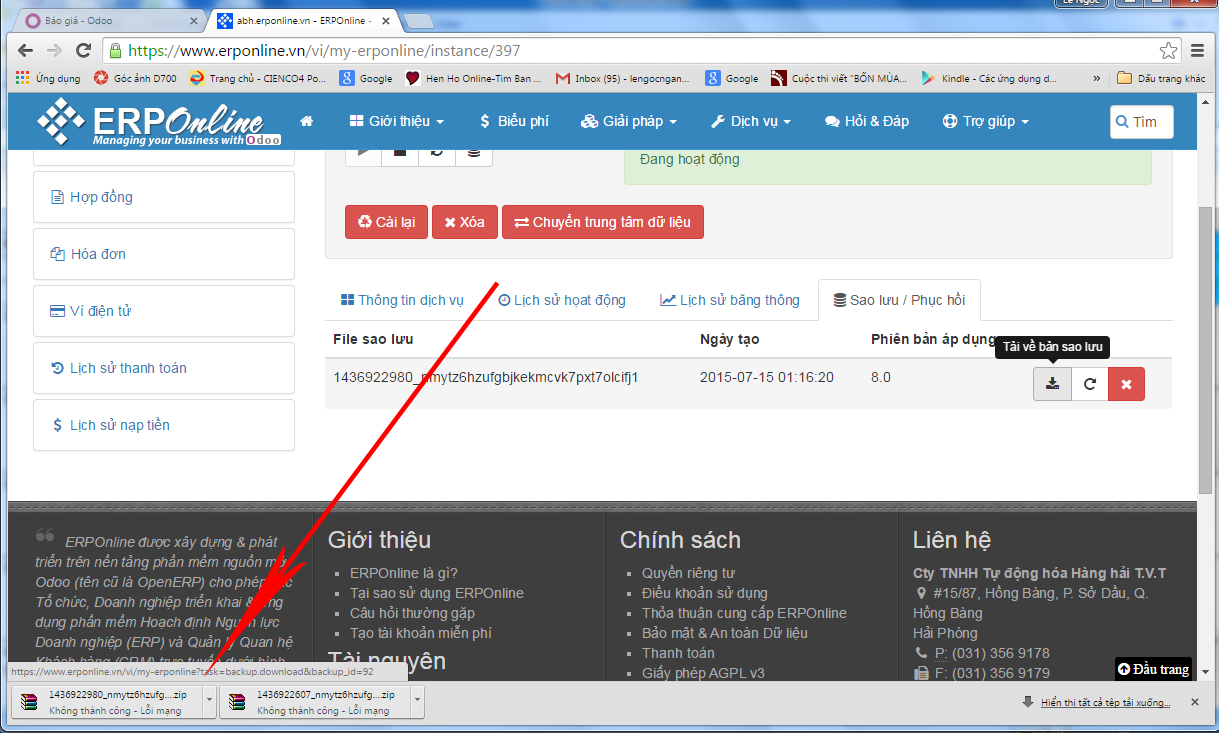Image resolution: width=1219 pixels, height=733 pixels.
Task: Switch to Lịch sử hoạt động tab
Action: (x=562, y=300)
